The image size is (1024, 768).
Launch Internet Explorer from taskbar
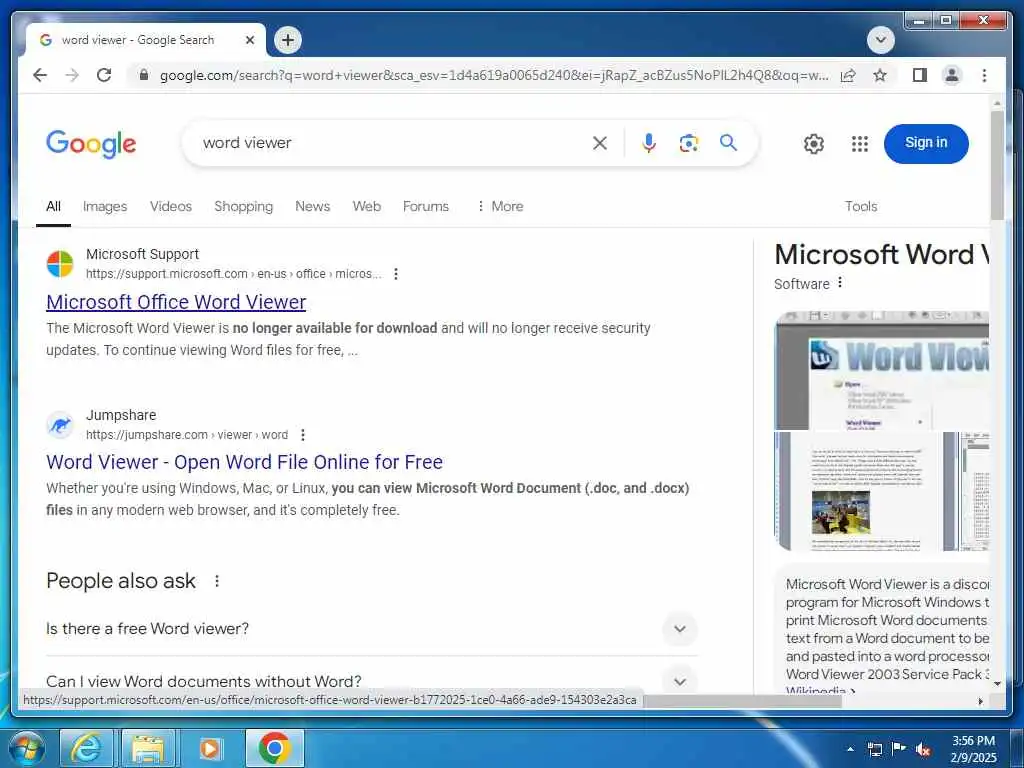(x=86, y=748)
